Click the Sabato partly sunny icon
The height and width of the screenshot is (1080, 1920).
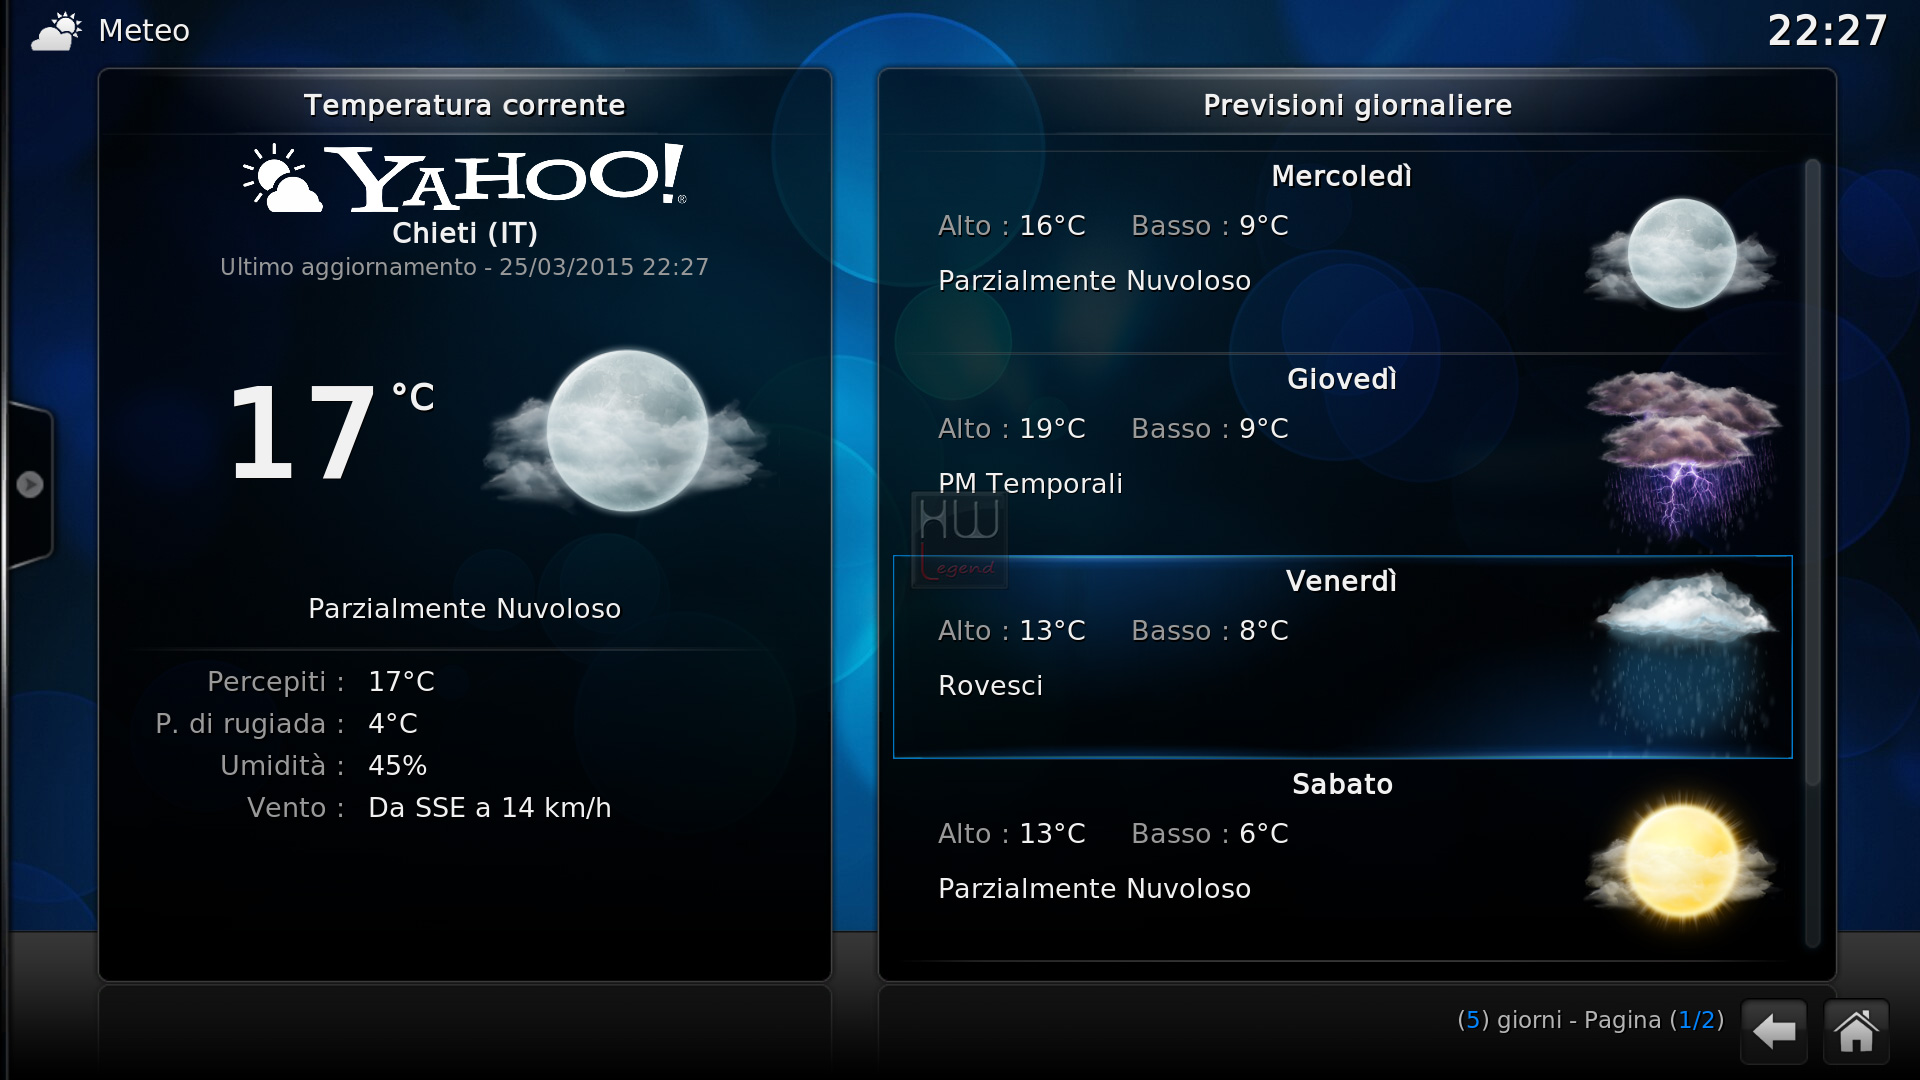1682,861
